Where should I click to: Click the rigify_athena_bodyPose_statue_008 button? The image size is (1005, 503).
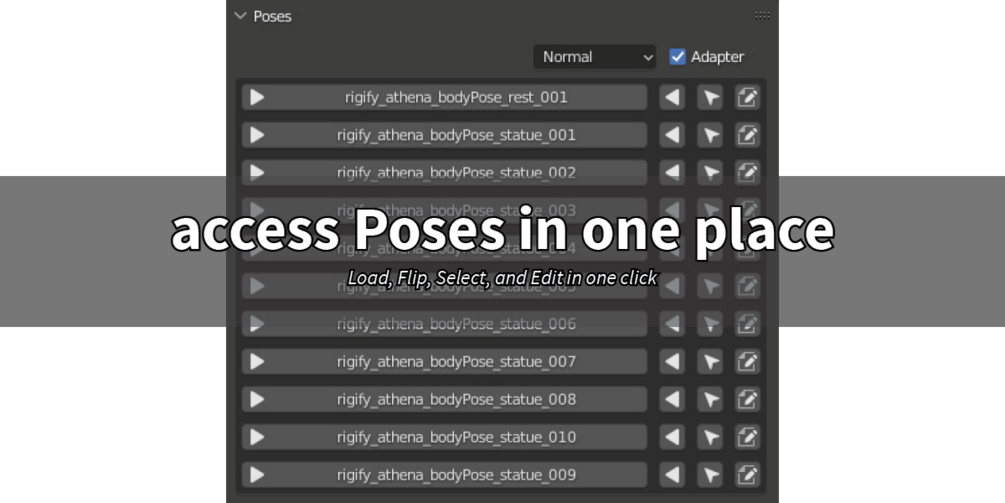click(456, 399)
